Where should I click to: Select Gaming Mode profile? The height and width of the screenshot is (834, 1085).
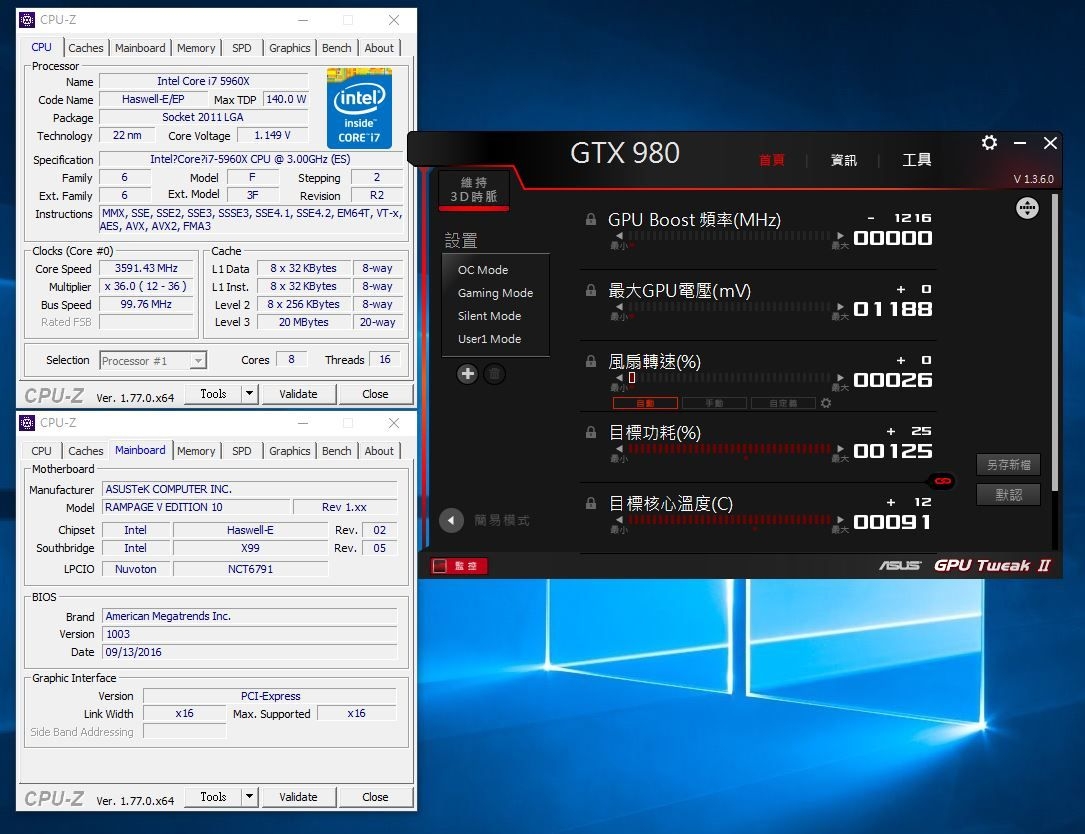tap(495, 293)
